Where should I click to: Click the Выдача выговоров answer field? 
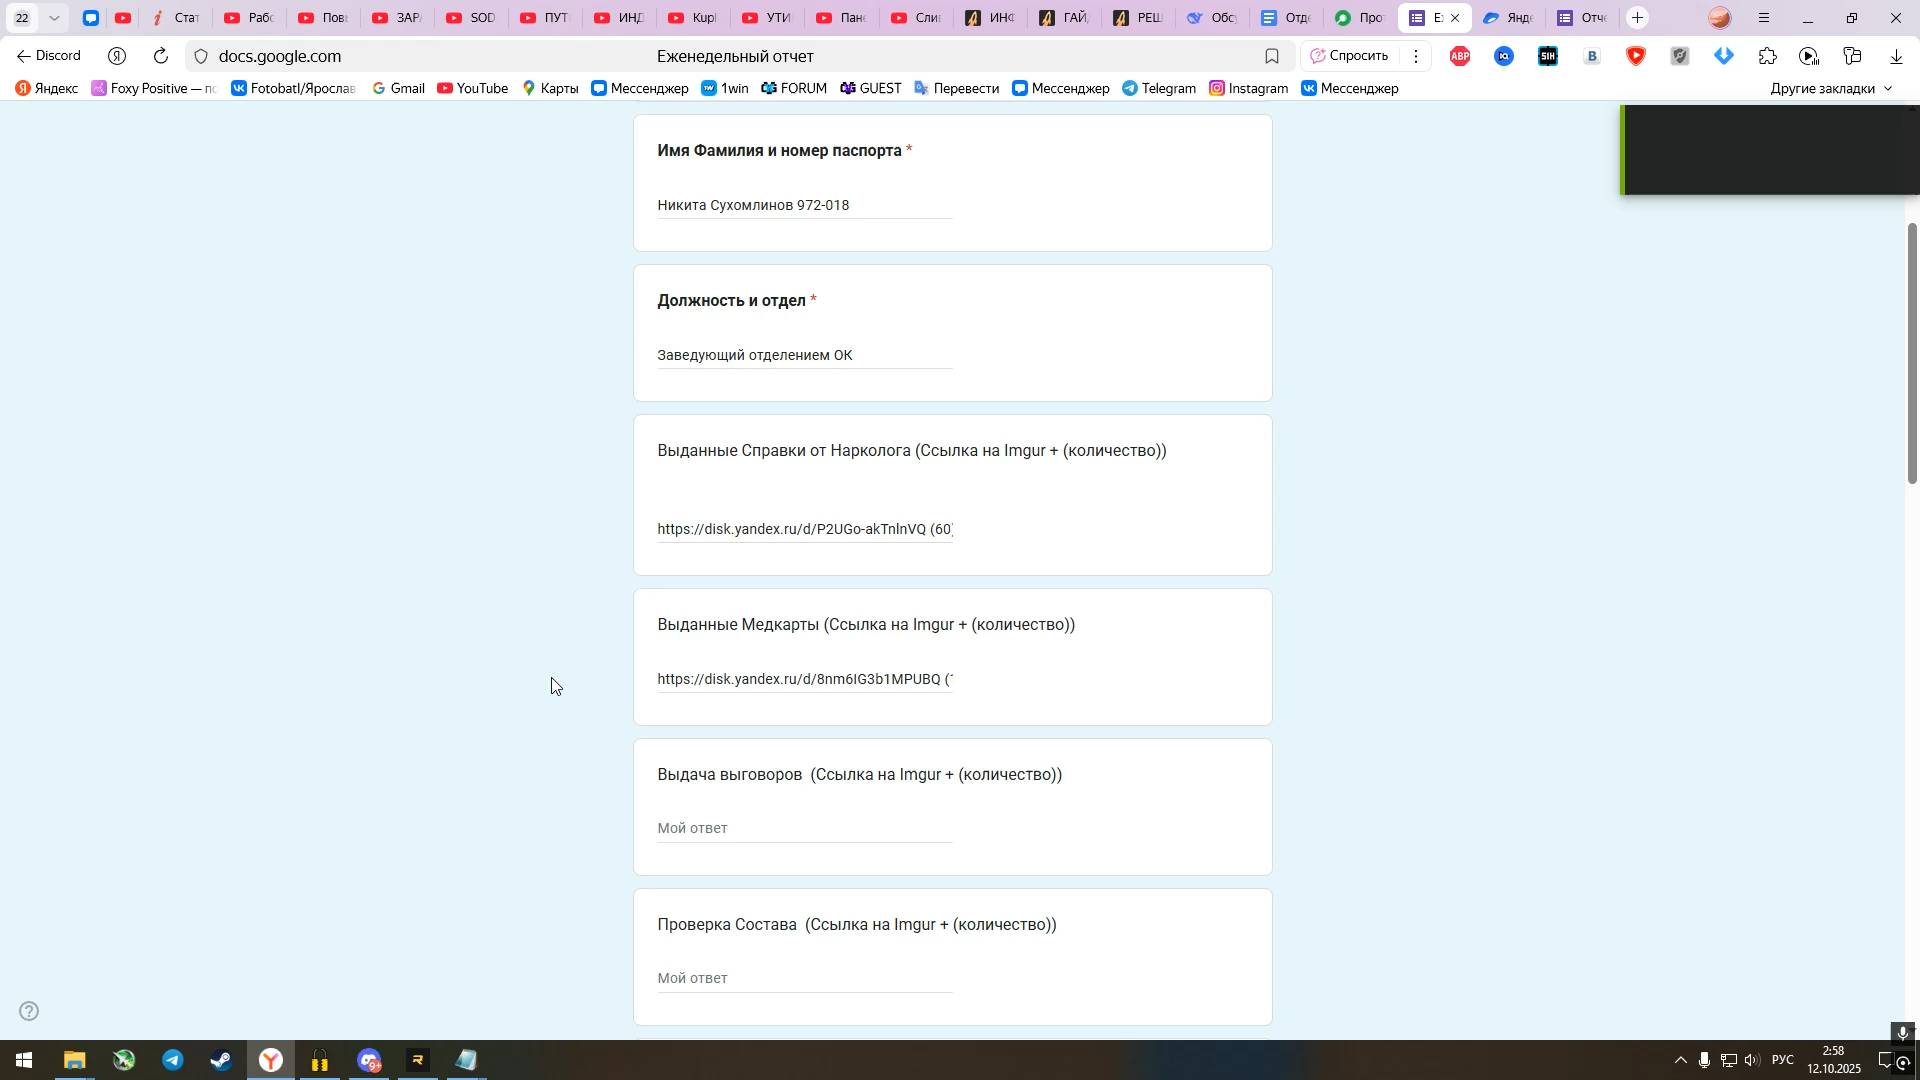[804, 829]
